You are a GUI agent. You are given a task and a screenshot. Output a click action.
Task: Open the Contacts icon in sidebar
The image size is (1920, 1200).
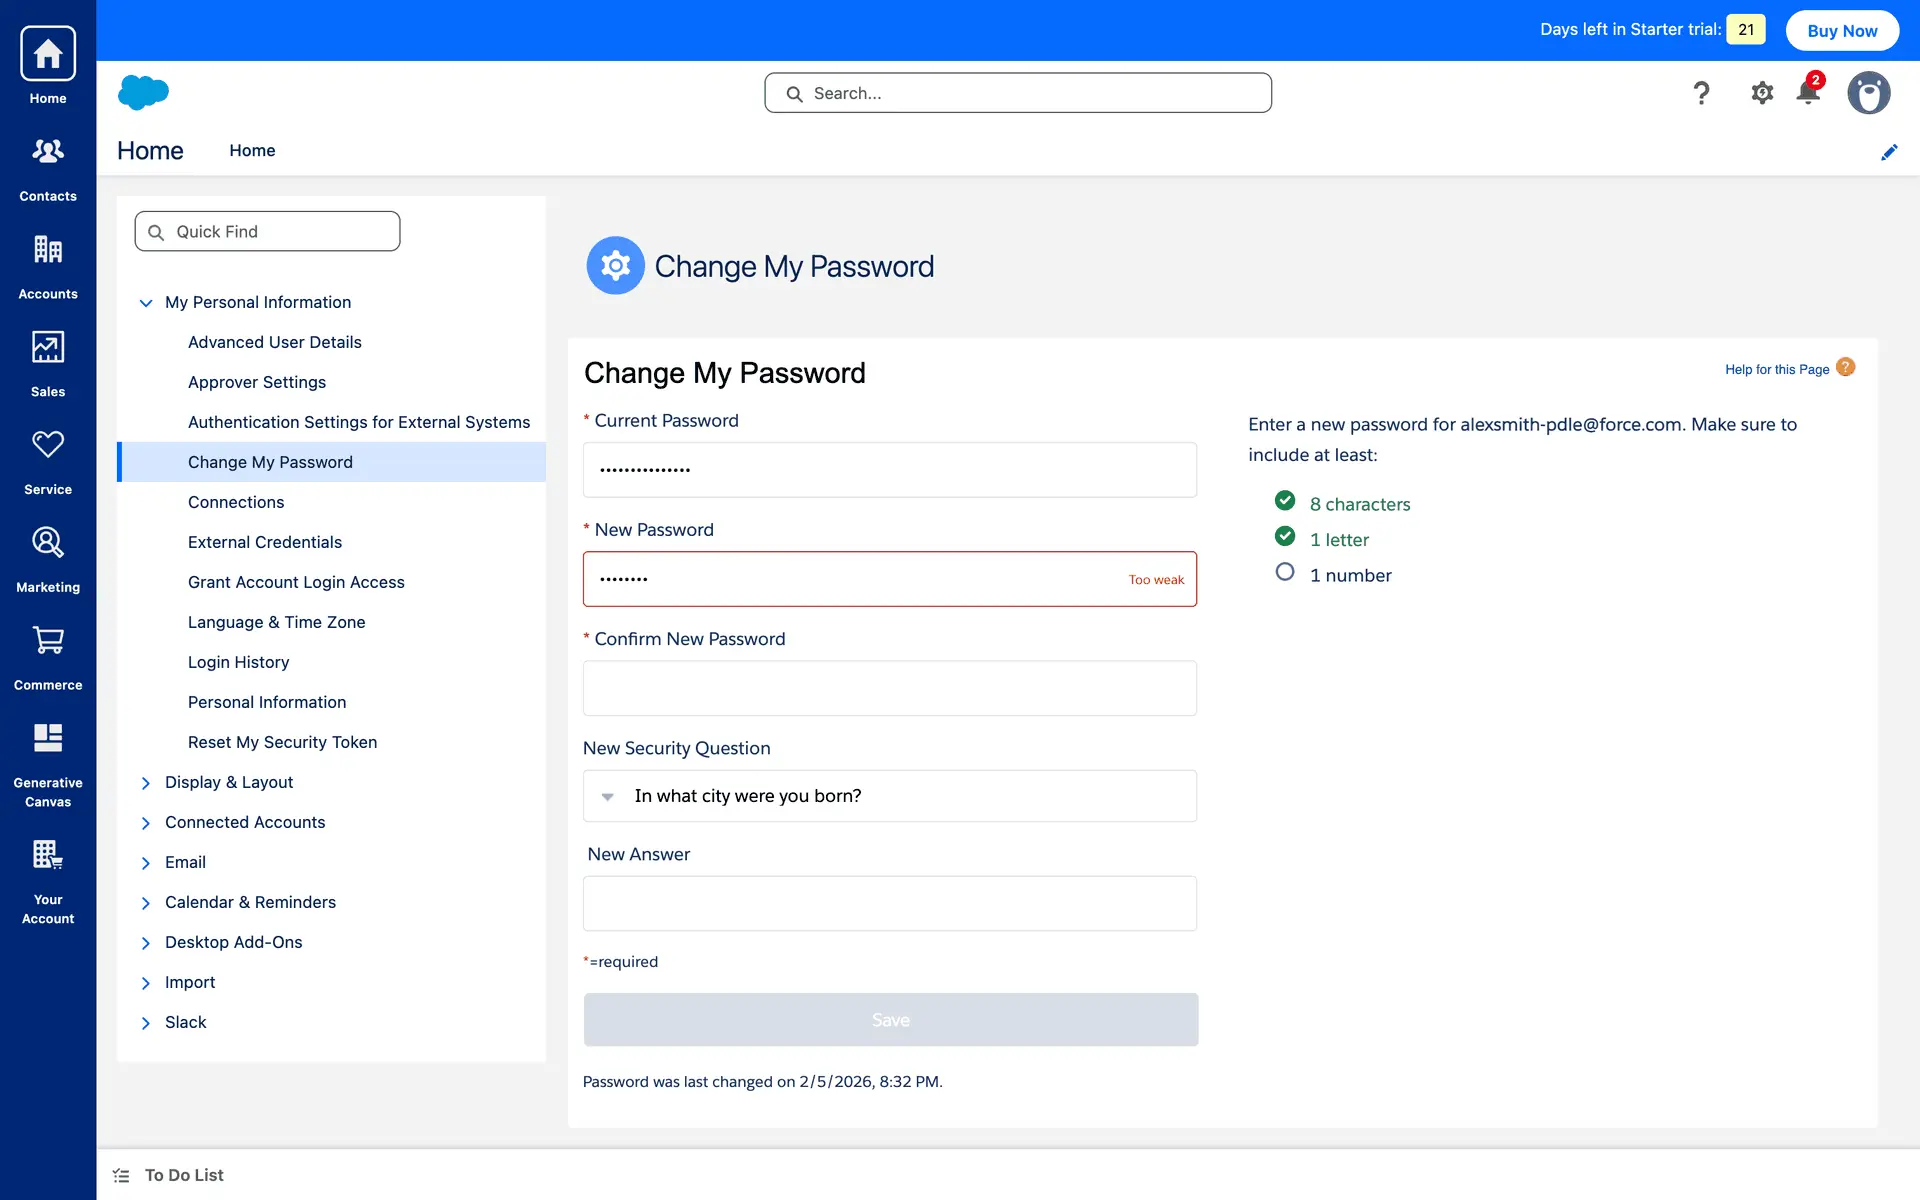point(48,152)
